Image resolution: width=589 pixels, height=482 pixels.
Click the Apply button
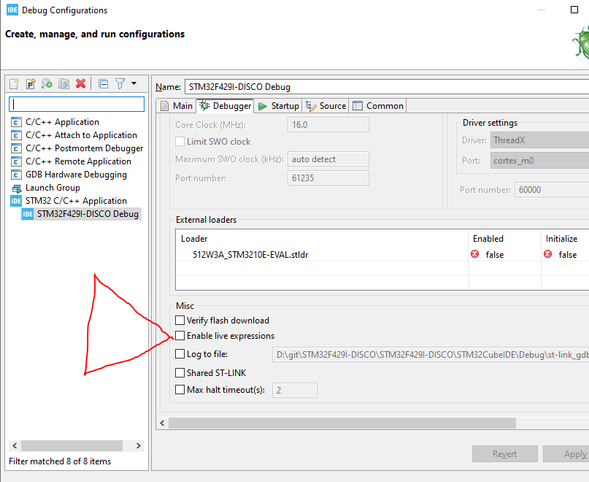point(566,454)
